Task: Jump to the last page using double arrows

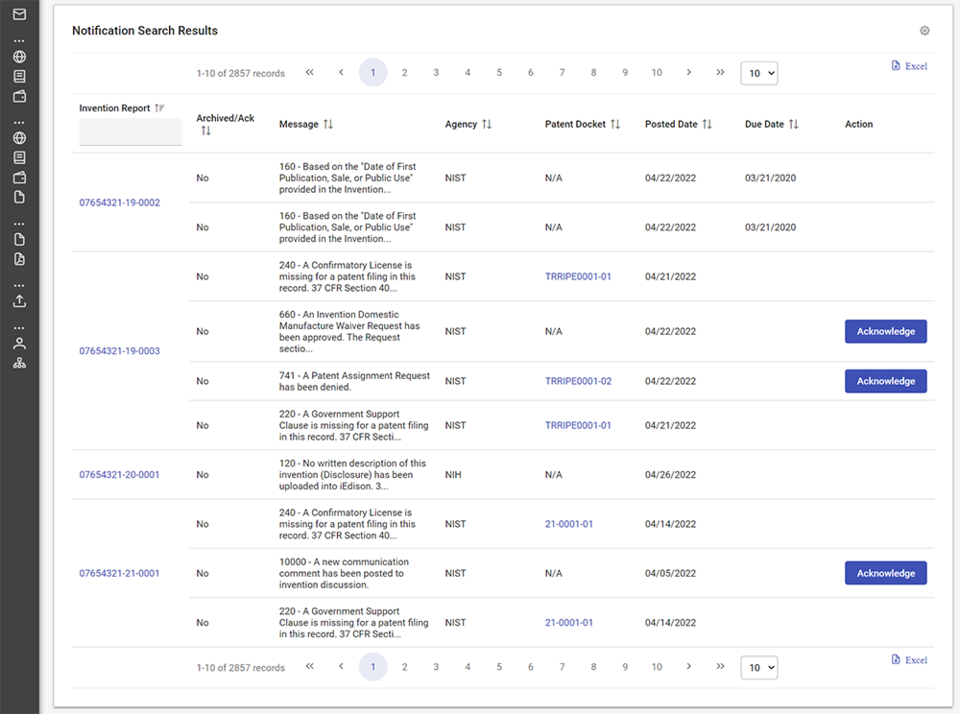Action: click(x=720, y=72)
